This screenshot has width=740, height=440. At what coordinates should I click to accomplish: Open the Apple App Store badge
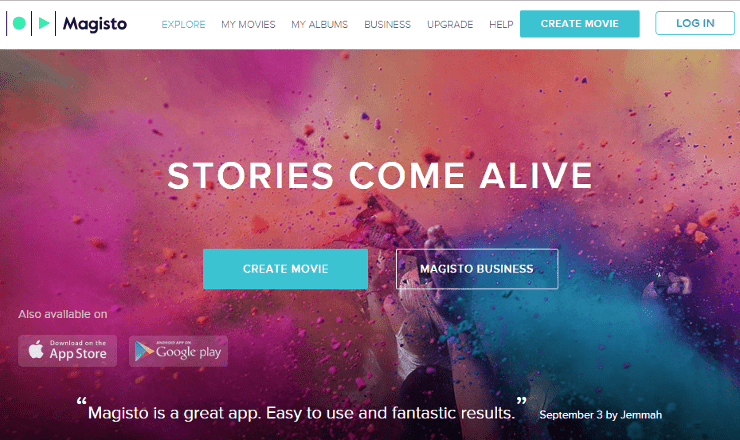pyautogui.click(x=67, y=351)
